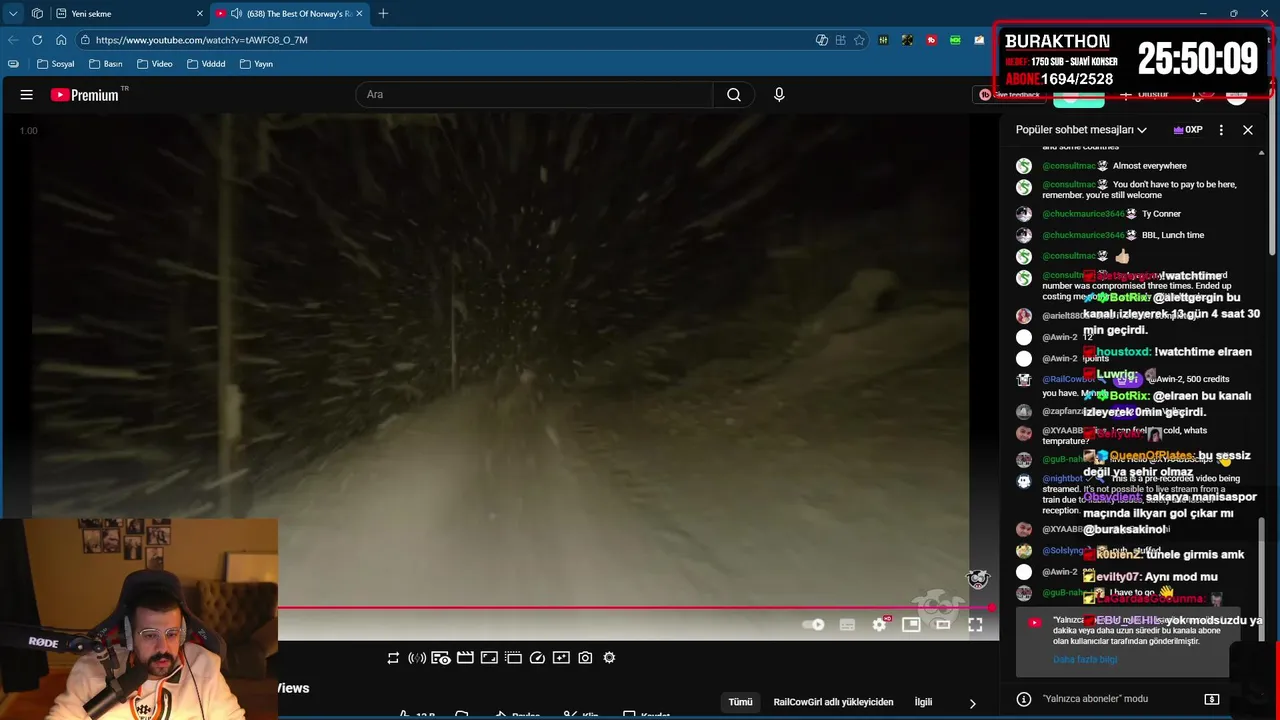This screenshot has height=720, width=1280.
Task: Click the sparkle video enhance icon
Action: tap(561, 658)
